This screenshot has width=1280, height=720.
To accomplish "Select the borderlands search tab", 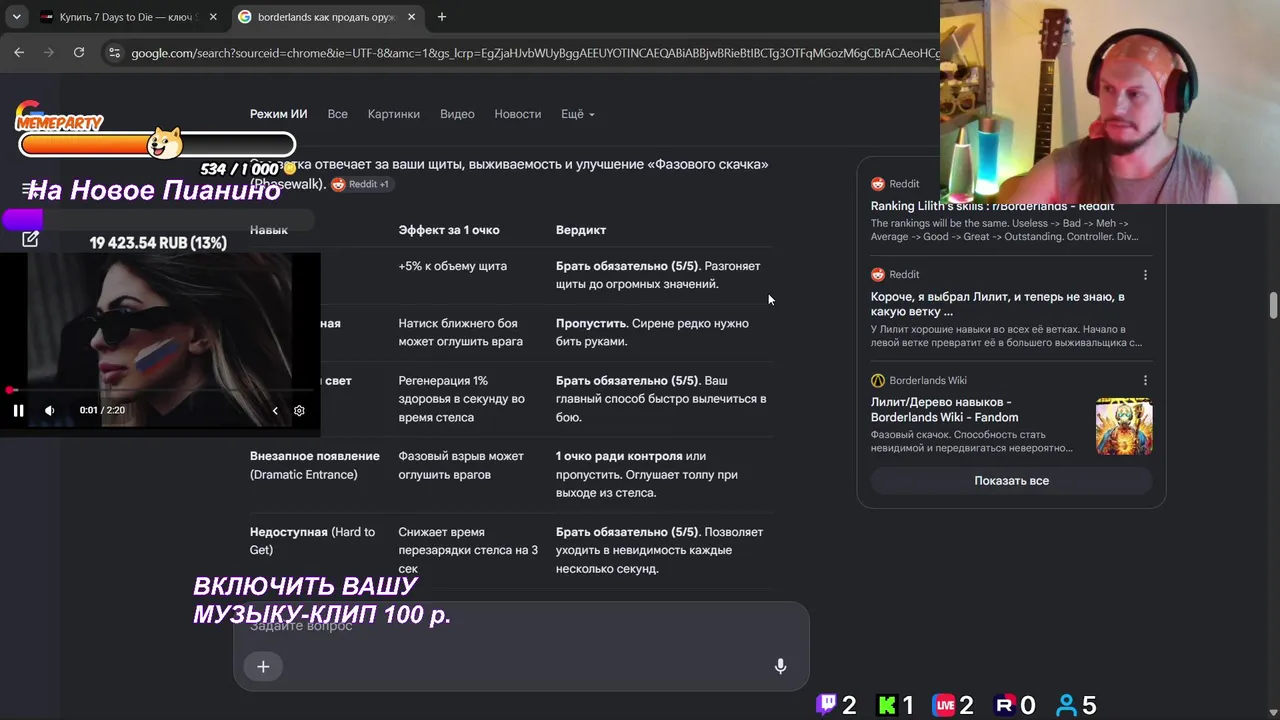I will (x=326, y=17).
